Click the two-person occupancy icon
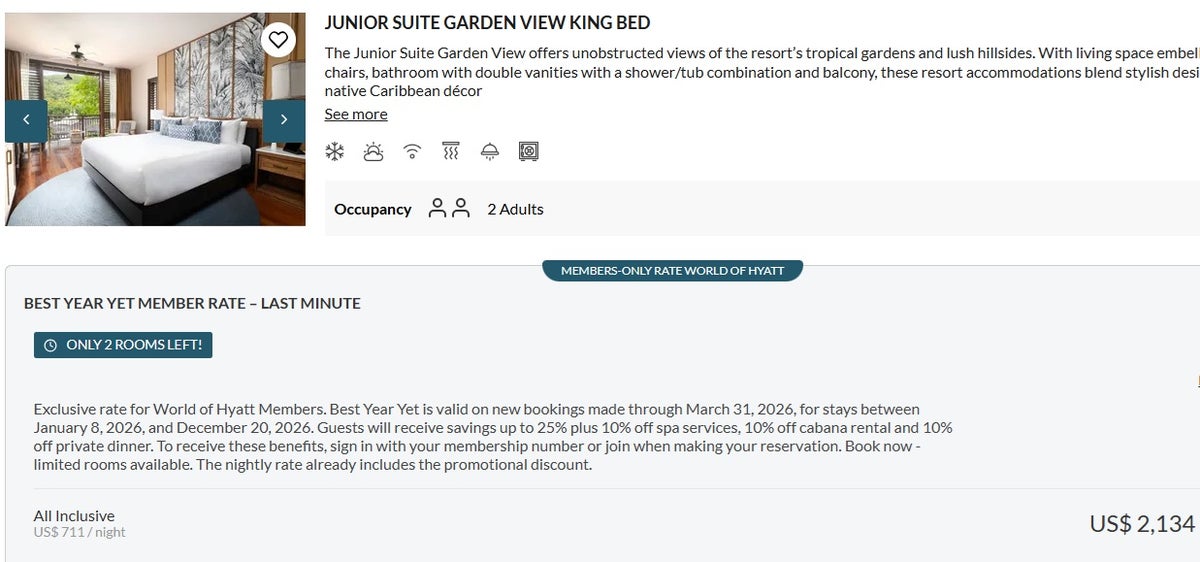This screenshot has width=1200, height=562. pos(449,209)
